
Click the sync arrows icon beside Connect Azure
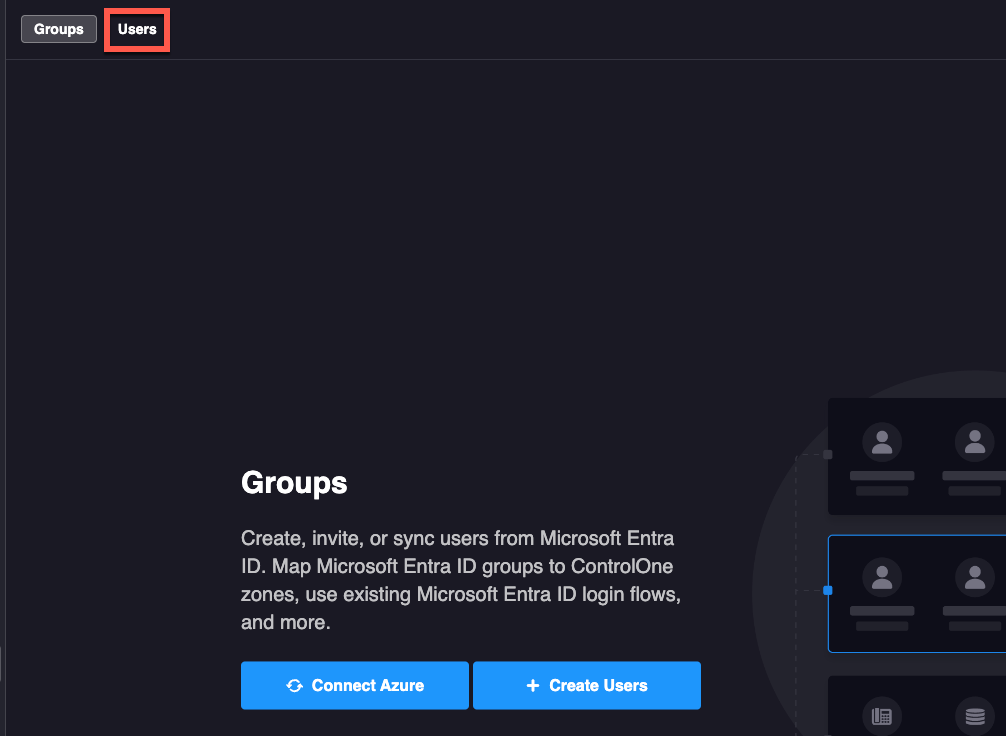(x=294, y=686)
